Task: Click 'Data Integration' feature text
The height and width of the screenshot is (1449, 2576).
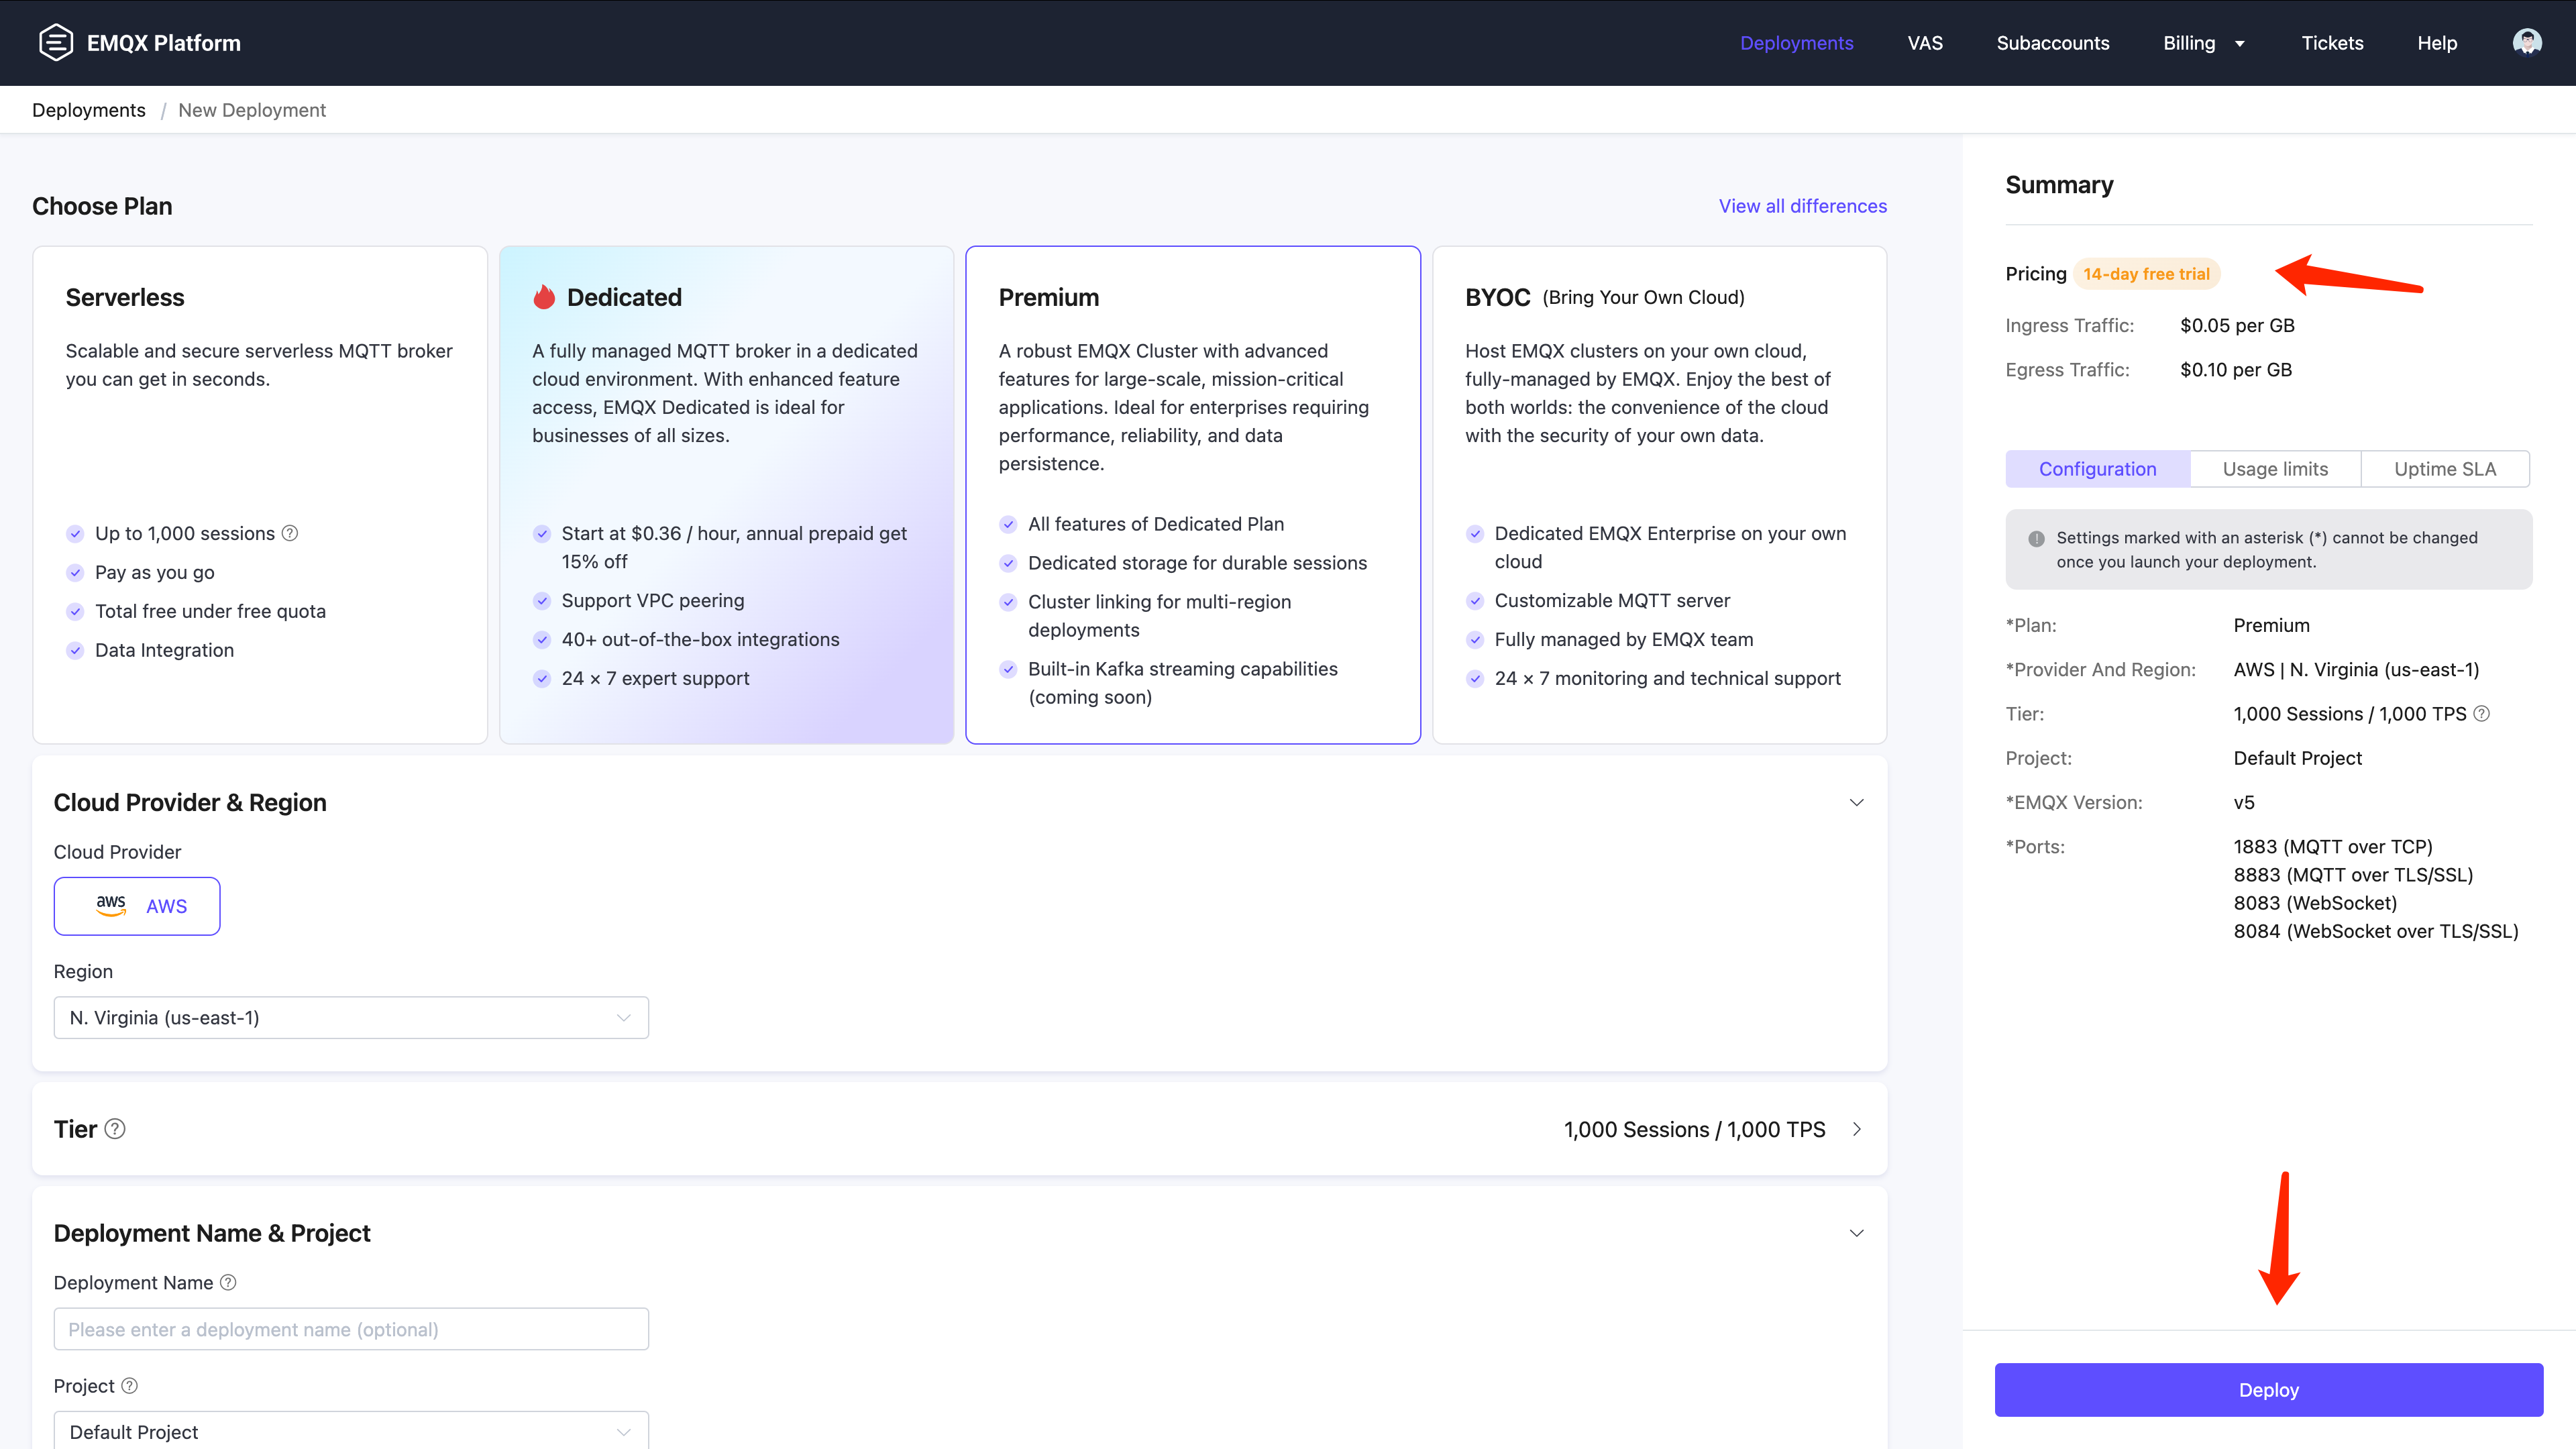Action: tap(164, 650)
